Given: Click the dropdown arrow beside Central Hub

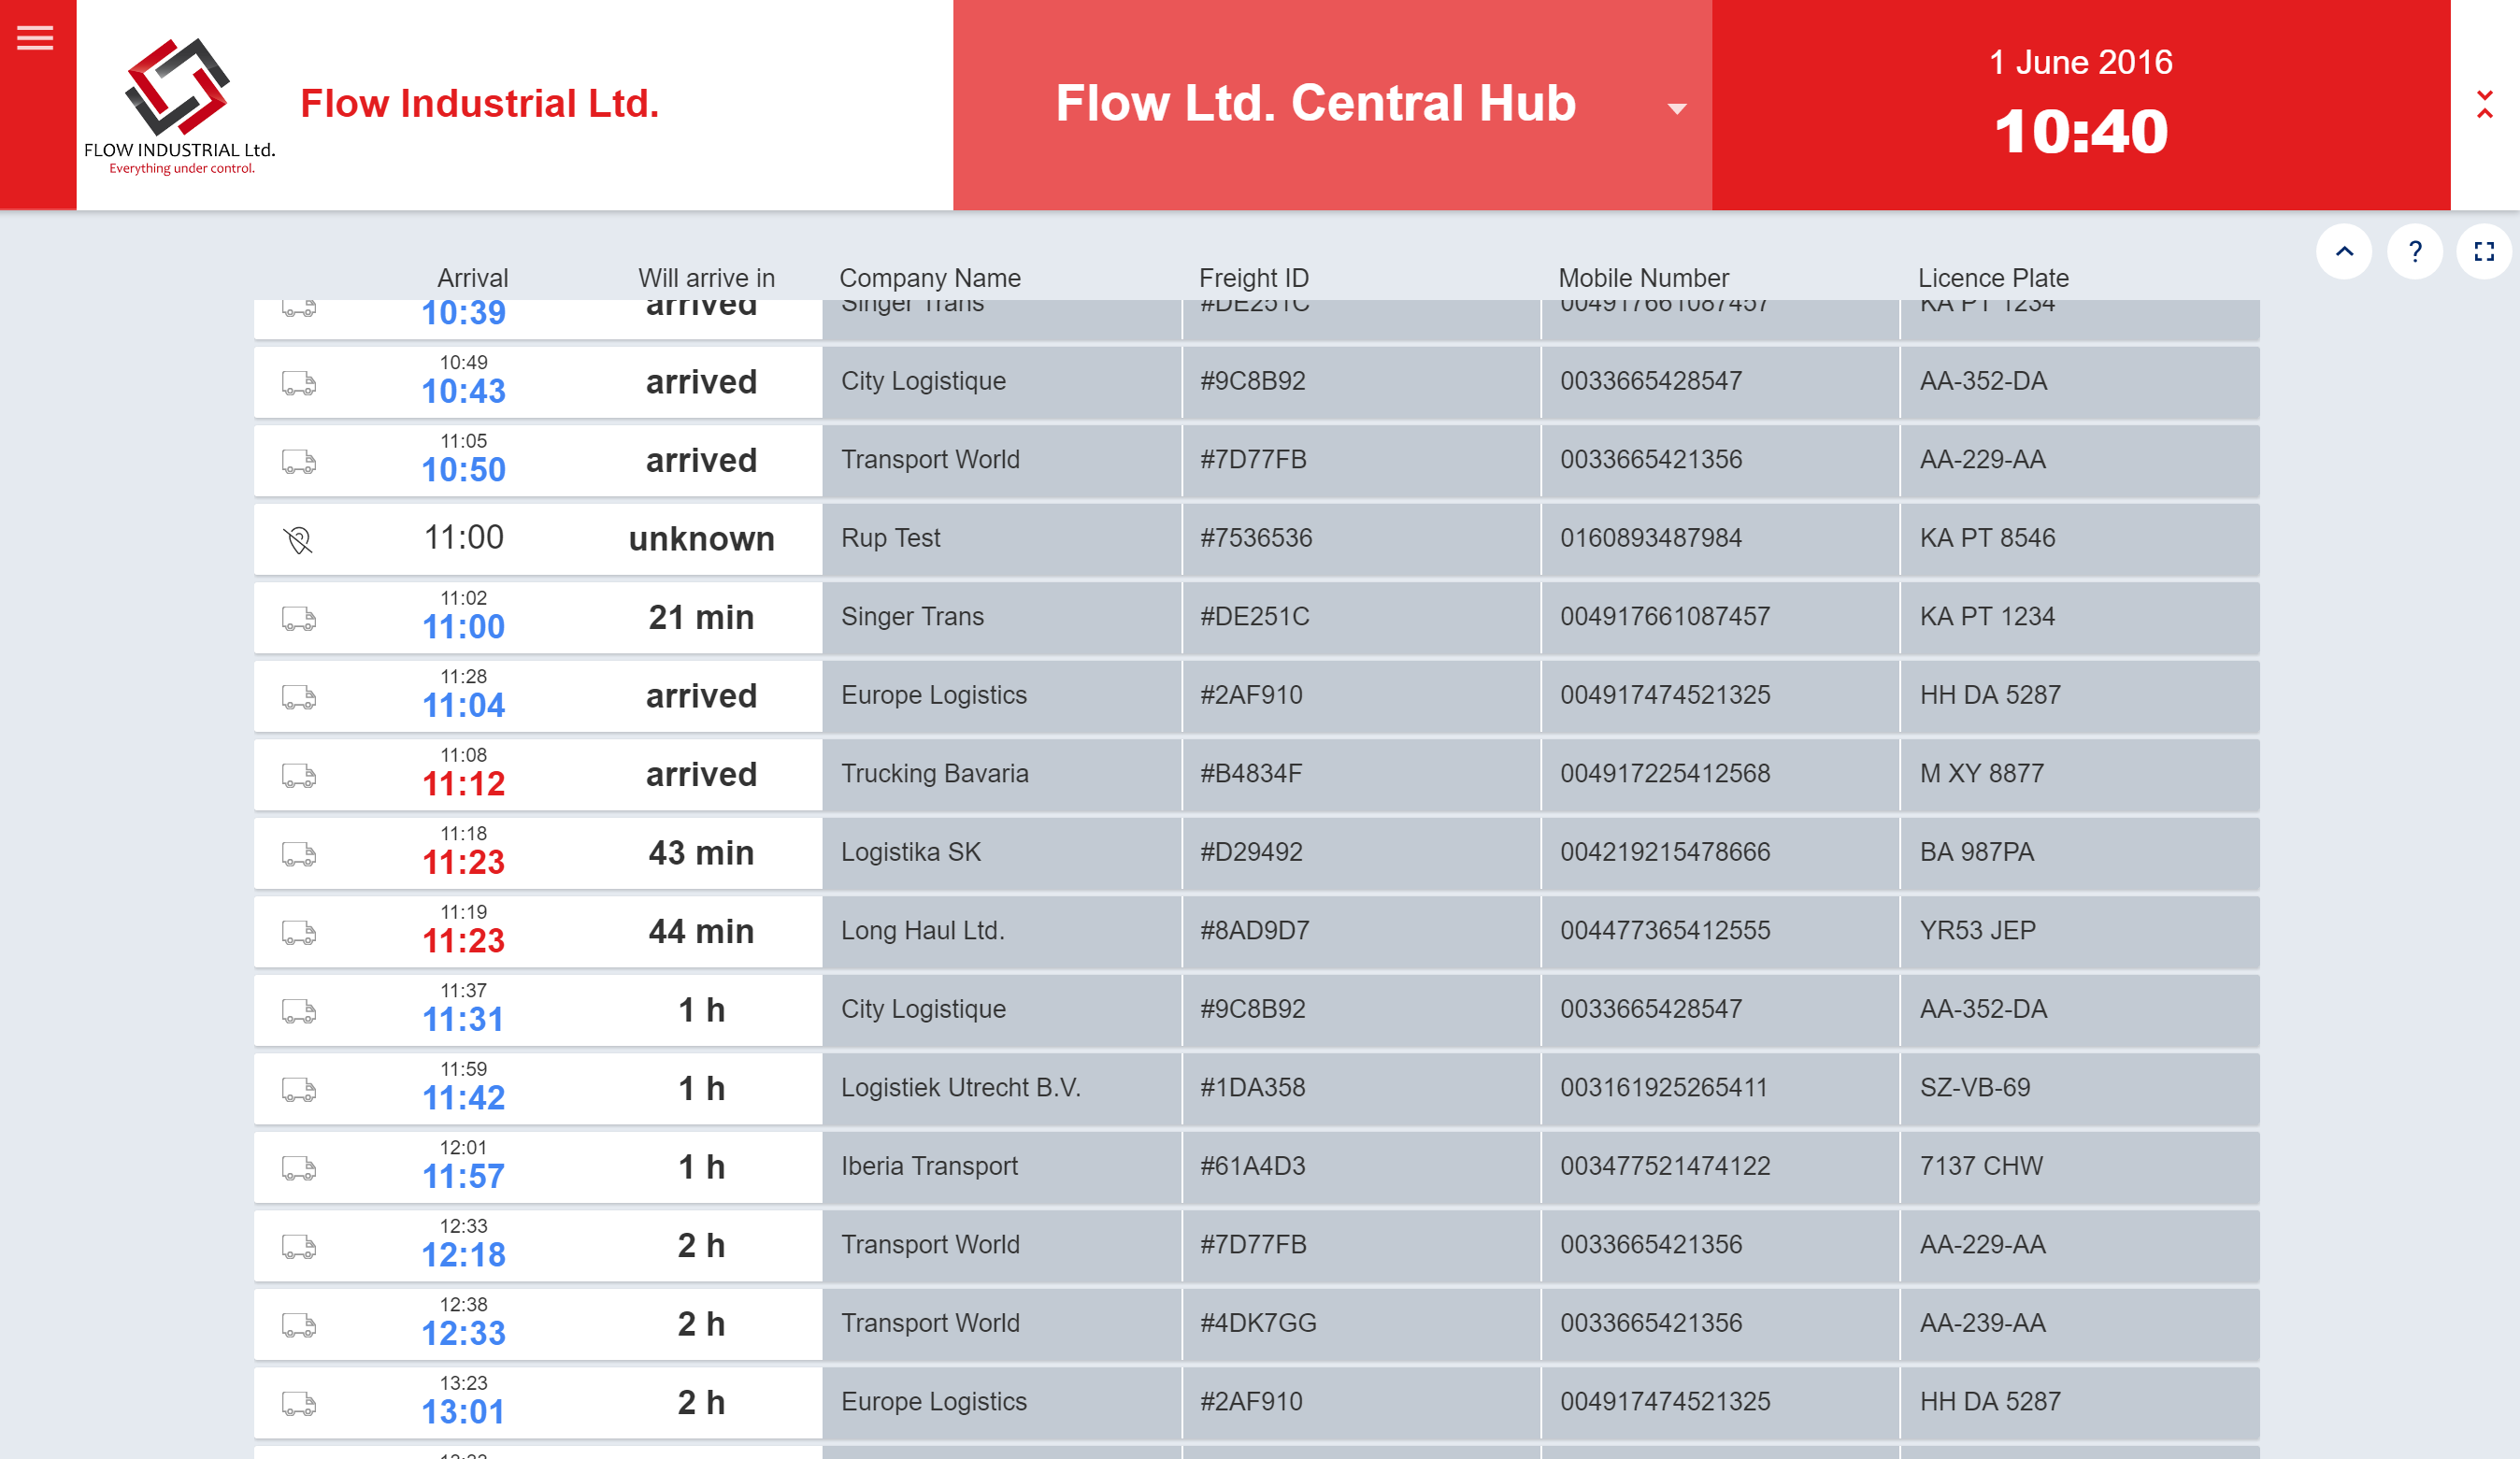Looking at the screenshot, I should click(x=1677, y=109).
